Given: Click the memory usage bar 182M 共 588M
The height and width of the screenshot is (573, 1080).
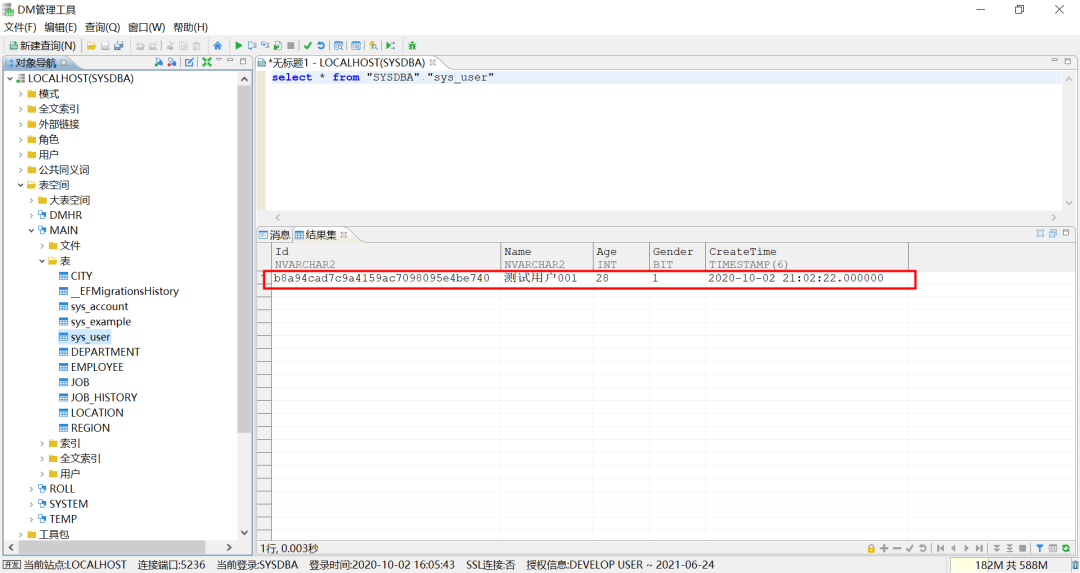Looking at the screenshot, I should coord(1010,565).
